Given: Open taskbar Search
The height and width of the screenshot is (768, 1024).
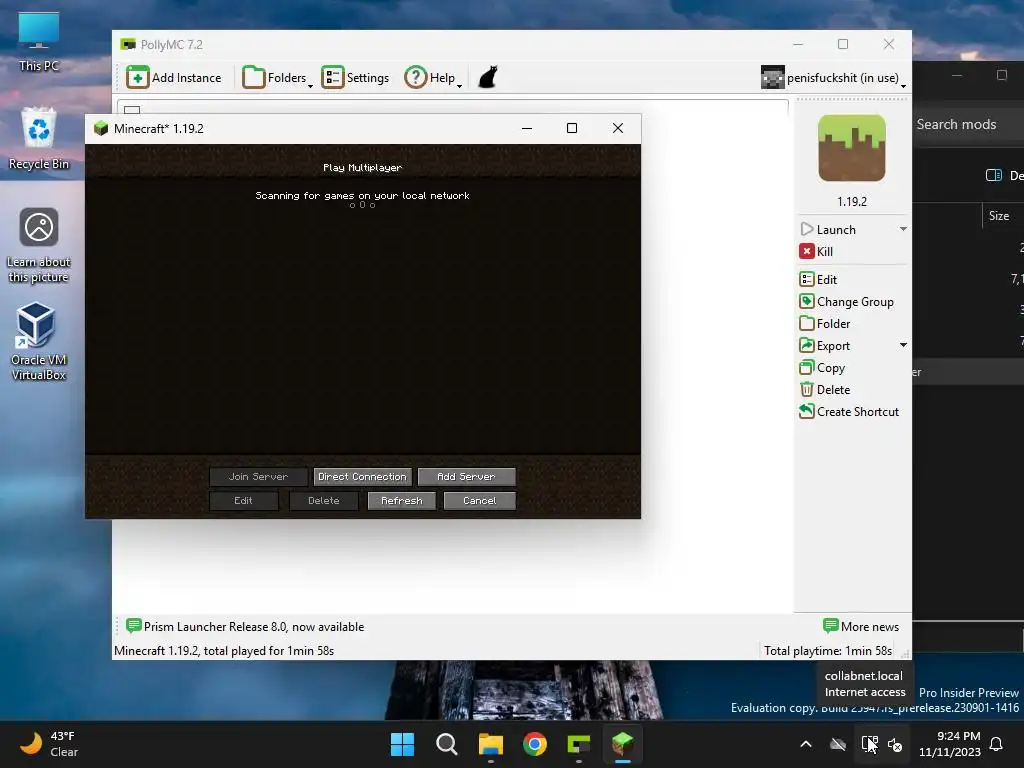Looking at the screenshot, I should pyautogui.click(x=447, y=744).
